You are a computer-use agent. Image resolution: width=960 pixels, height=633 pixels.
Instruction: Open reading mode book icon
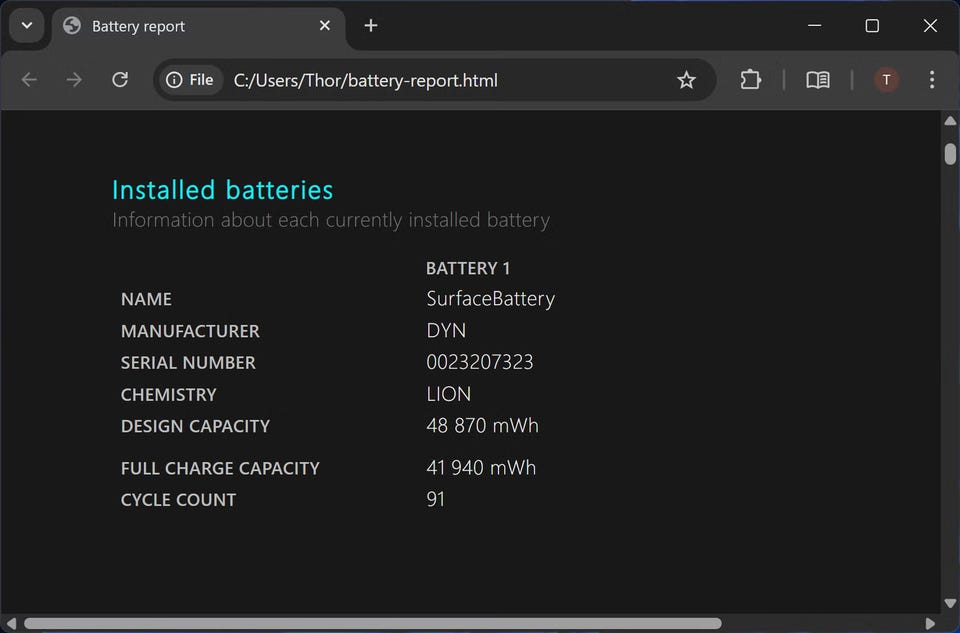[818, 80]
